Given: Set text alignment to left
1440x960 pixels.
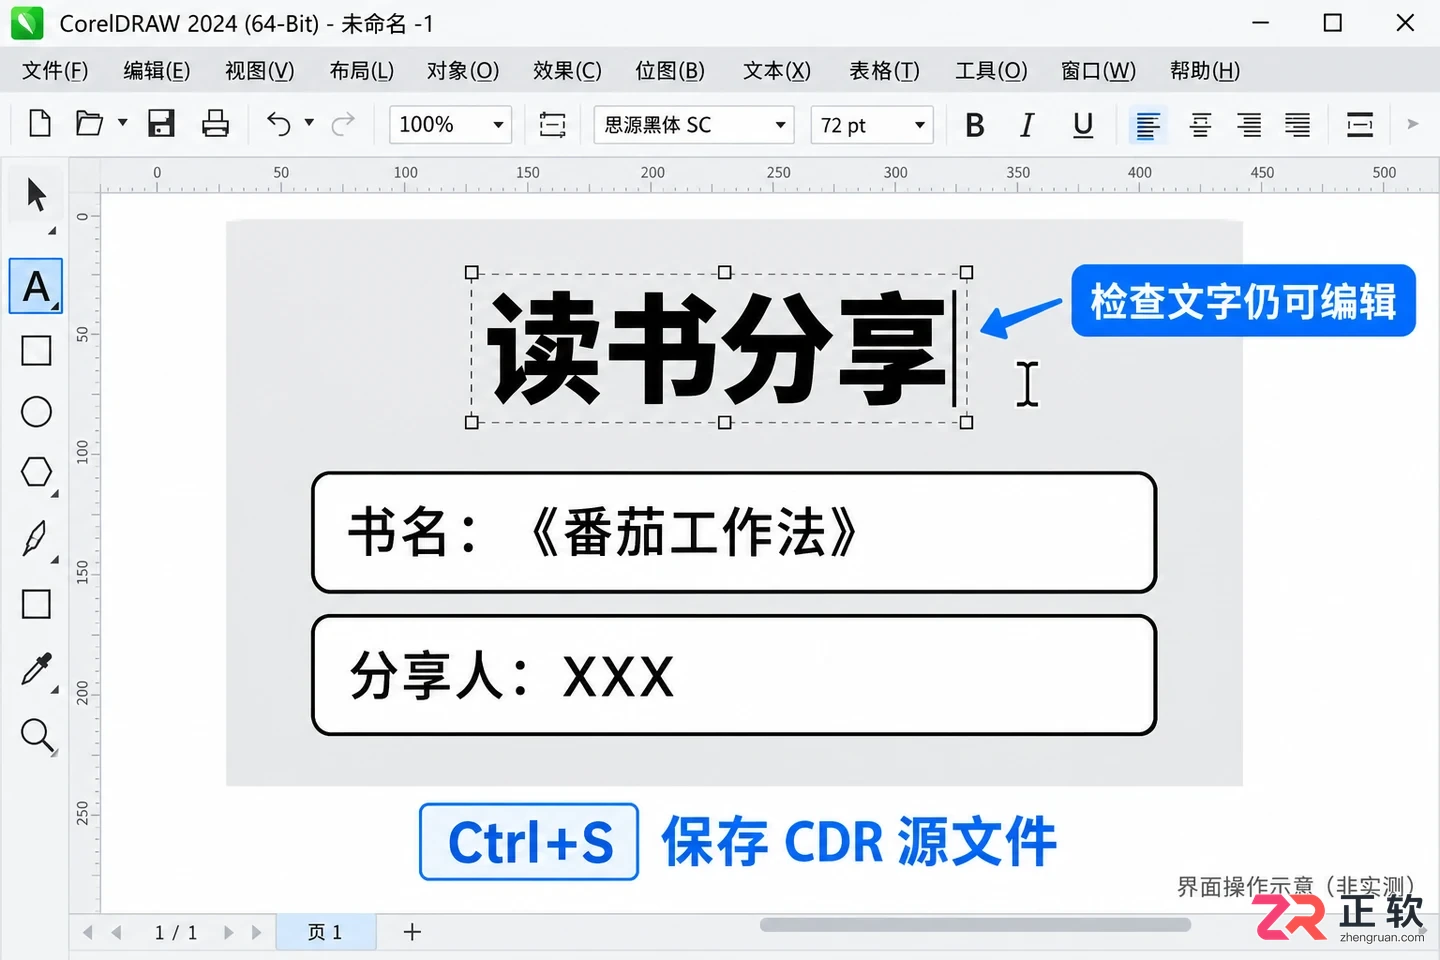Looking at the screenshot, I should pos(1148,125).
